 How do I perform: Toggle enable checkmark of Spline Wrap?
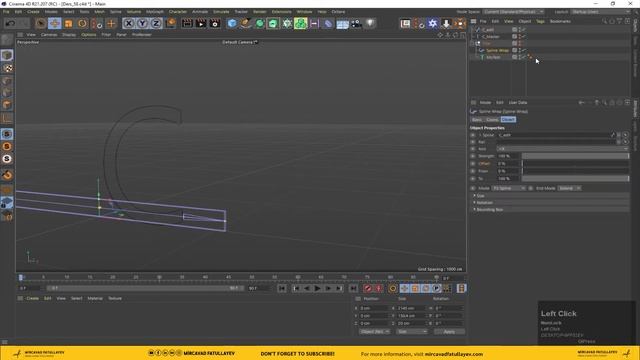pyautogui.click(x=524, y=50)
